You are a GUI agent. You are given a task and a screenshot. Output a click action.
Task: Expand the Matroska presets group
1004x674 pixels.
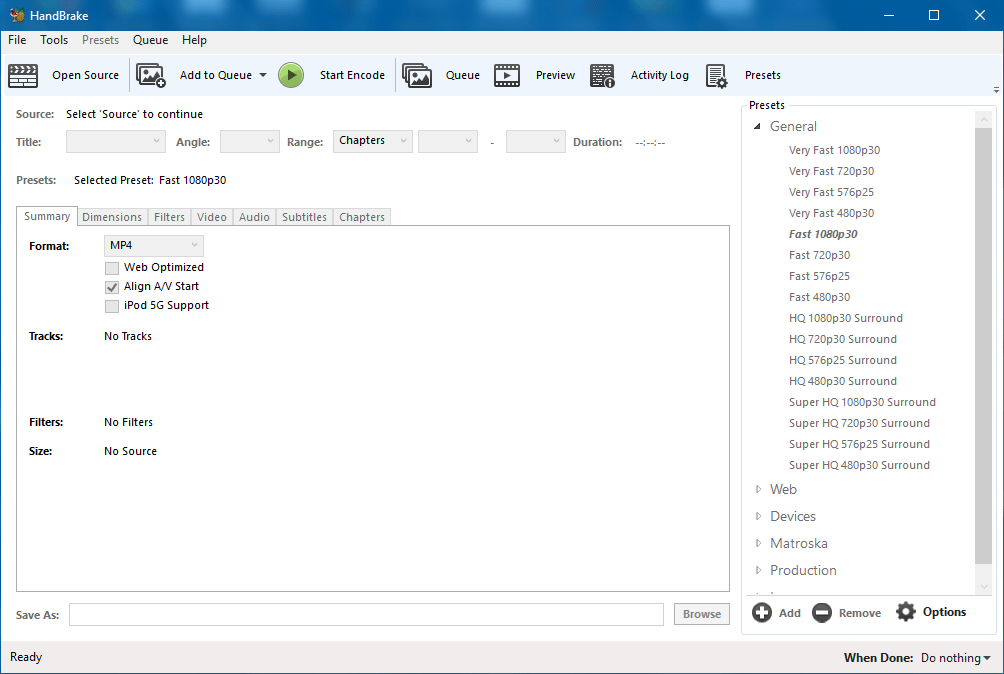click(758, 543)
